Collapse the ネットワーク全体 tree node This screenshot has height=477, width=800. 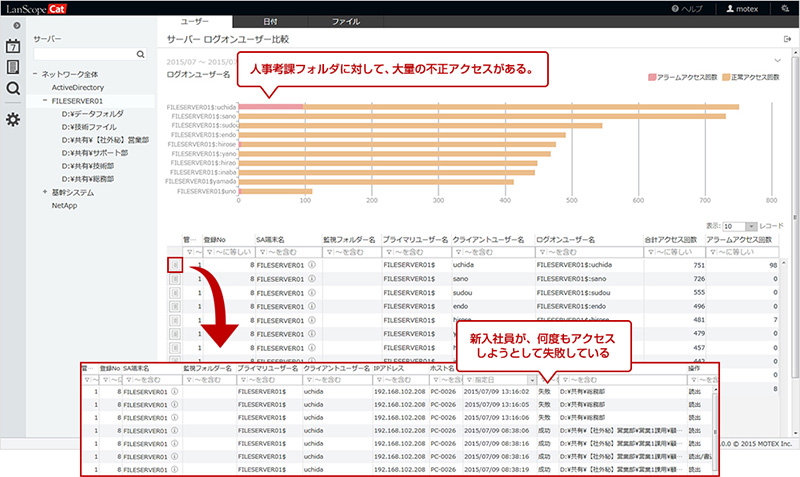(x=35, y=74)
